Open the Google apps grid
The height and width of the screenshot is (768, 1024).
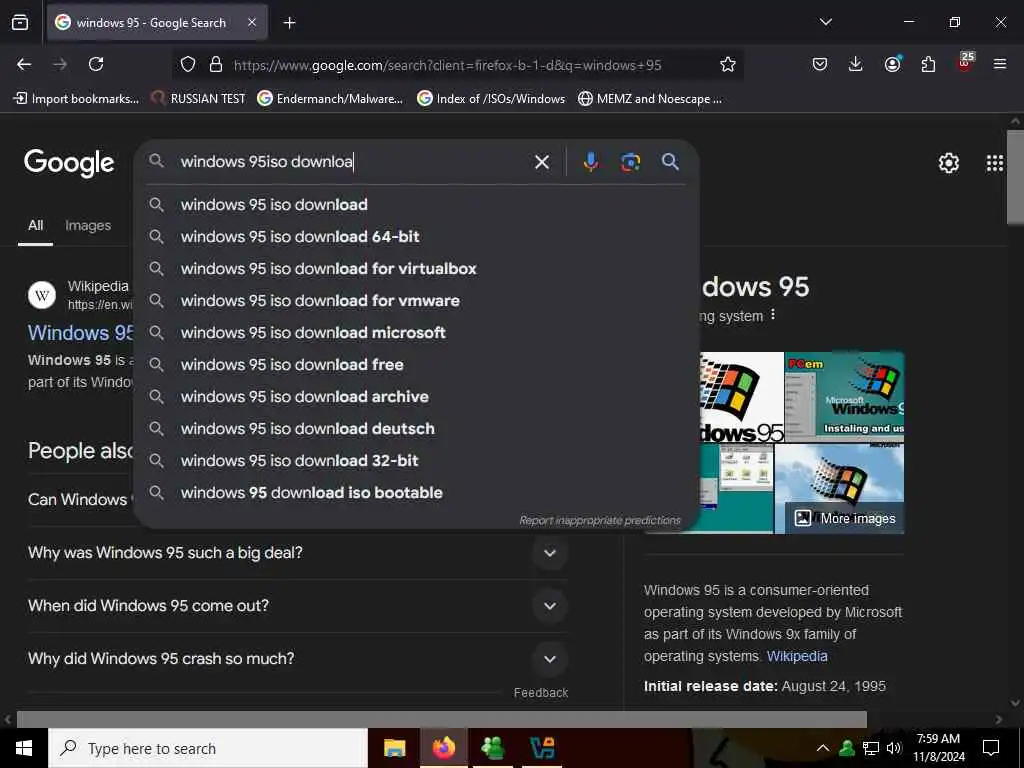[x=995, y=163]
